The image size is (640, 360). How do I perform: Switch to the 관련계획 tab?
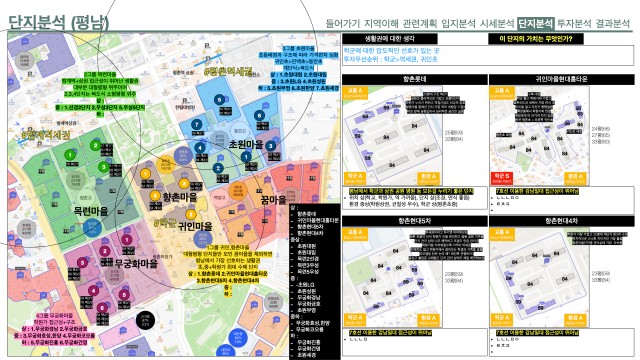pos(419,23)
